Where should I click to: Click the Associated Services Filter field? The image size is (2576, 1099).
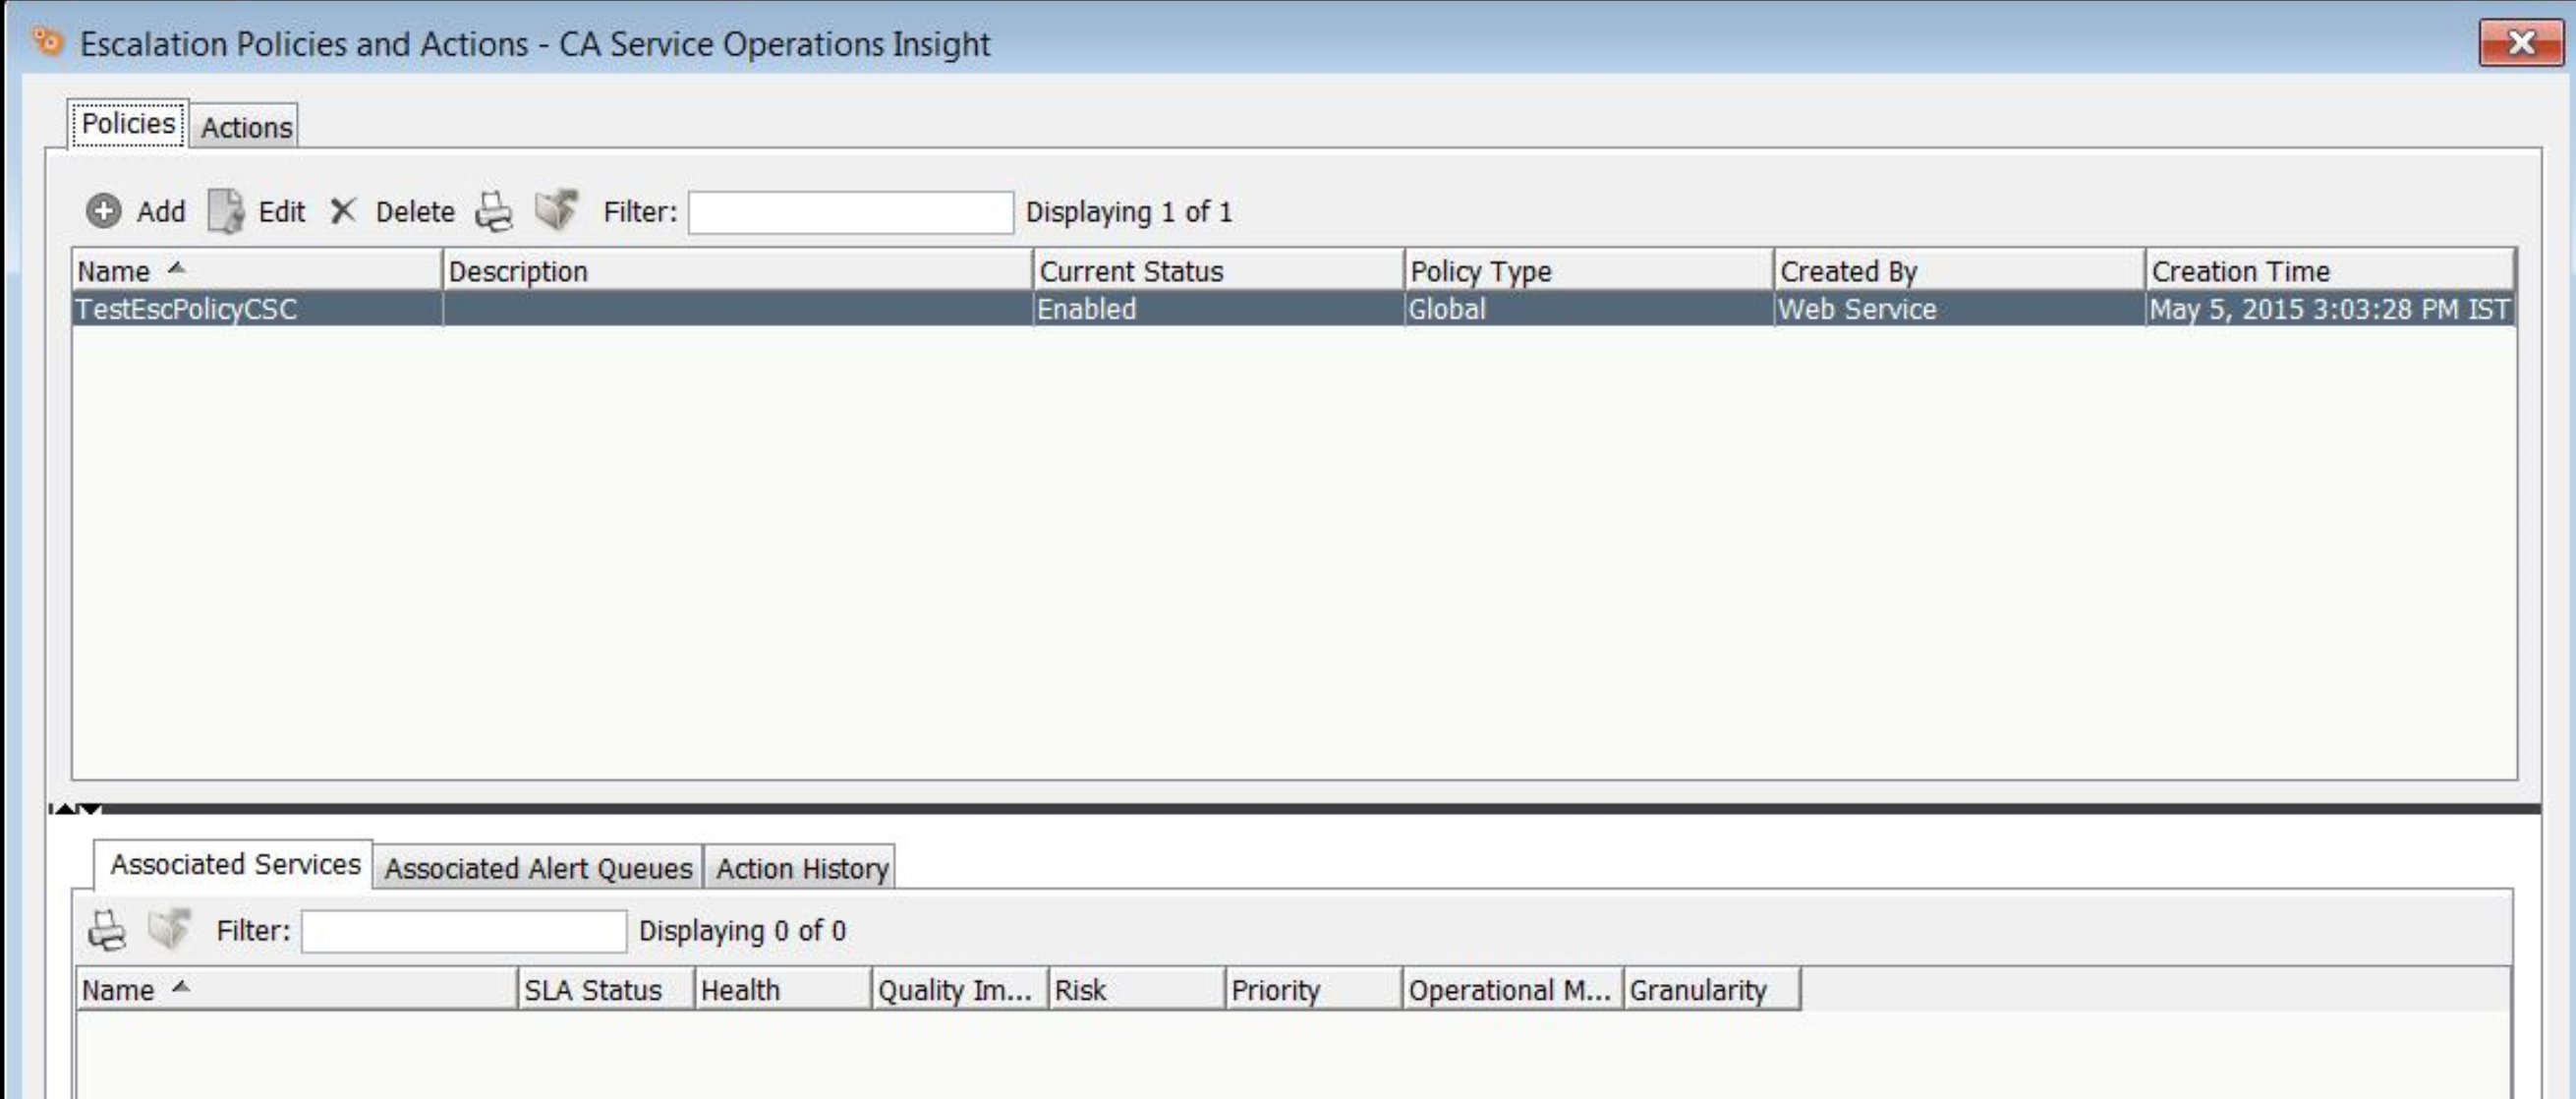pos(464,931)
